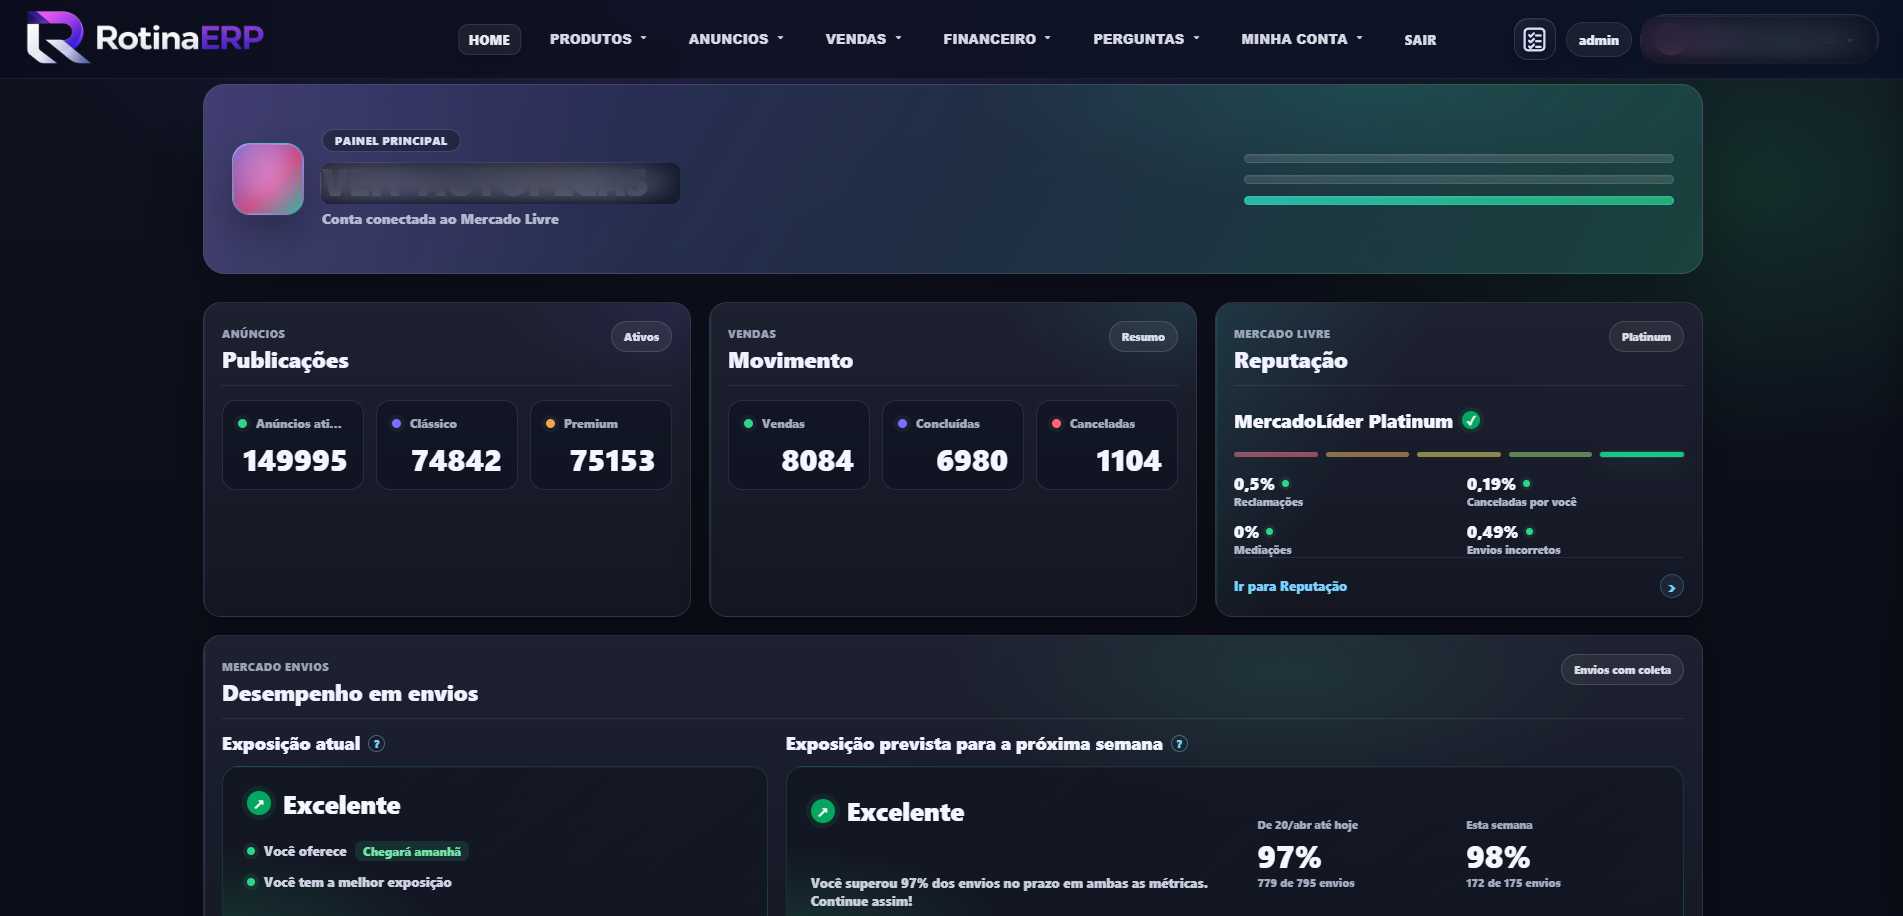This screenshot has width=1903, height=916.
Task: Open the help icon beside Exposição prevista para a próxima semana
Action: [x=1180, y=744]
